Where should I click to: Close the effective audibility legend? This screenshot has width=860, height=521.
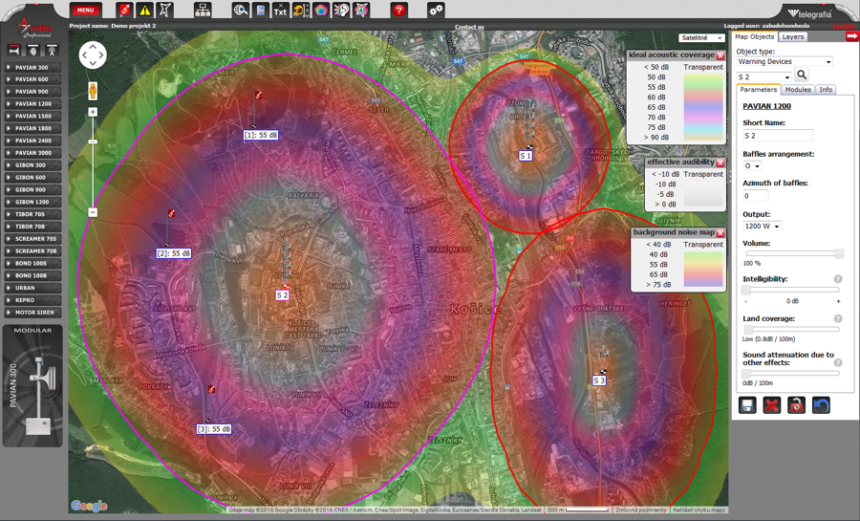720,162
